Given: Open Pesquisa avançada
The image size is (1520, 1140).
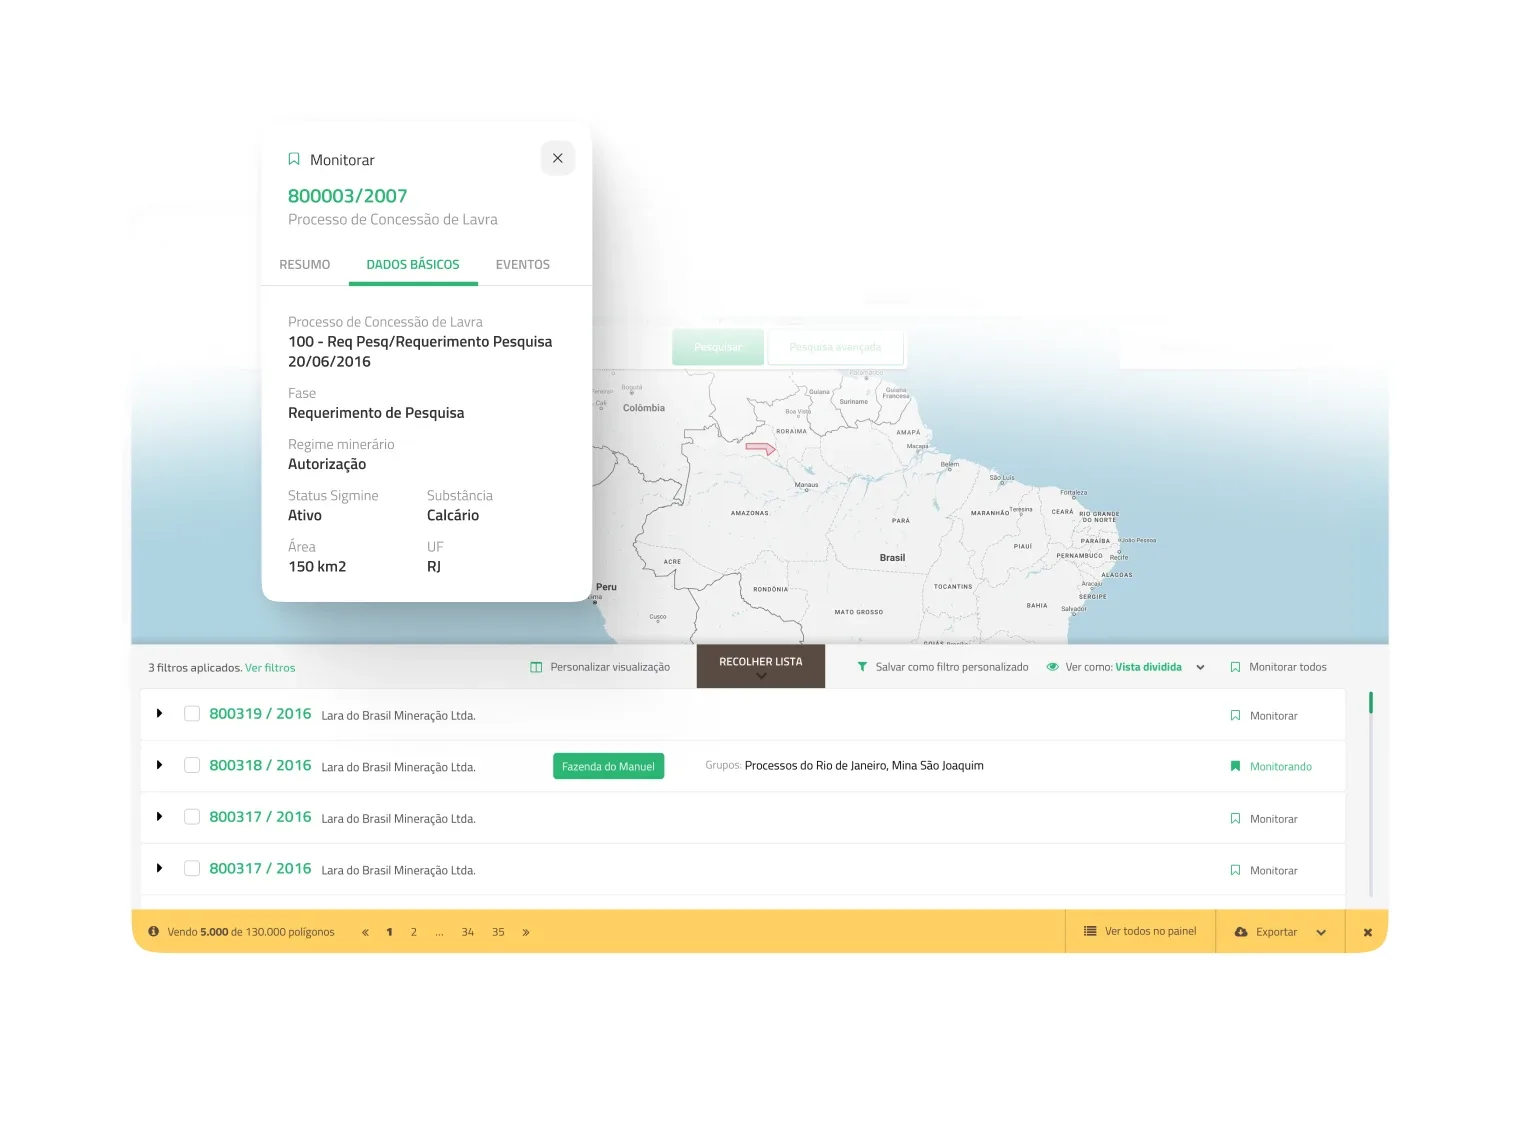Looking at the screenshot, I should tap(835, 347).
